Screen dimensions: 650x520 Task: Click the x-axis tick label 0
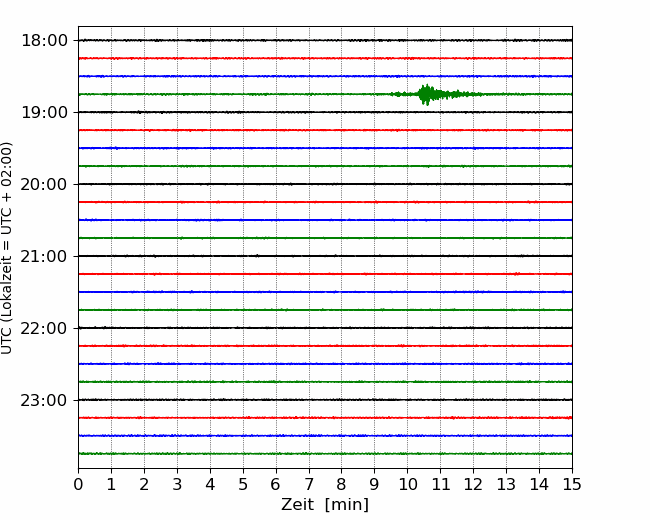pyautogui.click(x=78, y=484)
